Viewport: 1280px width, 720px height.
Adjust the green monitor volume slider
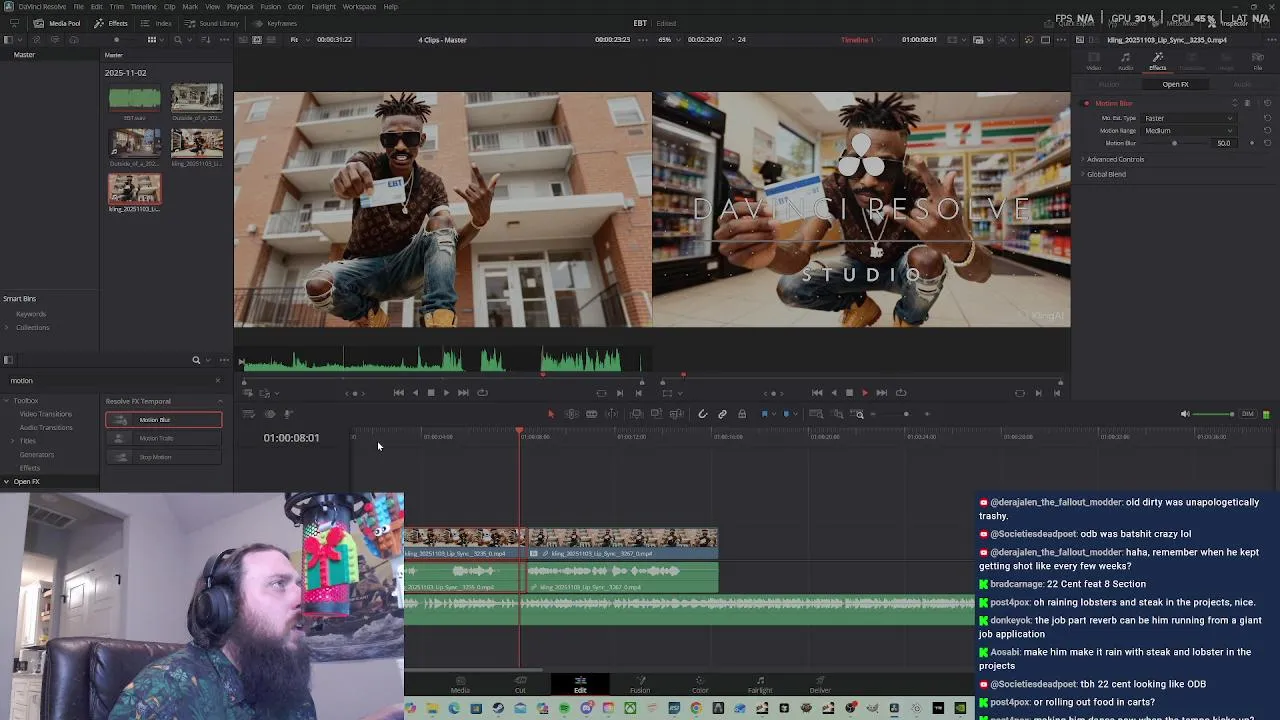click(1215, 414)
